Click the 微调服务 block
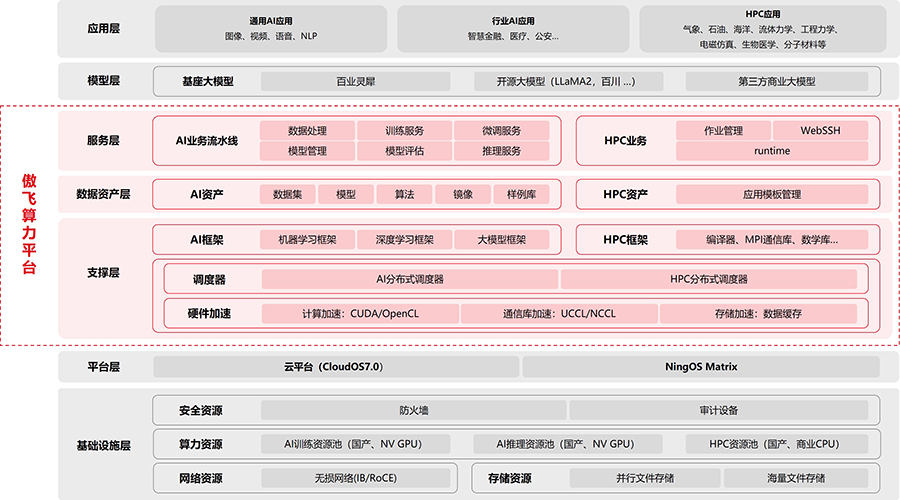Image resolution: width=900 pixels, height=500 pixels. click(501, 131)
